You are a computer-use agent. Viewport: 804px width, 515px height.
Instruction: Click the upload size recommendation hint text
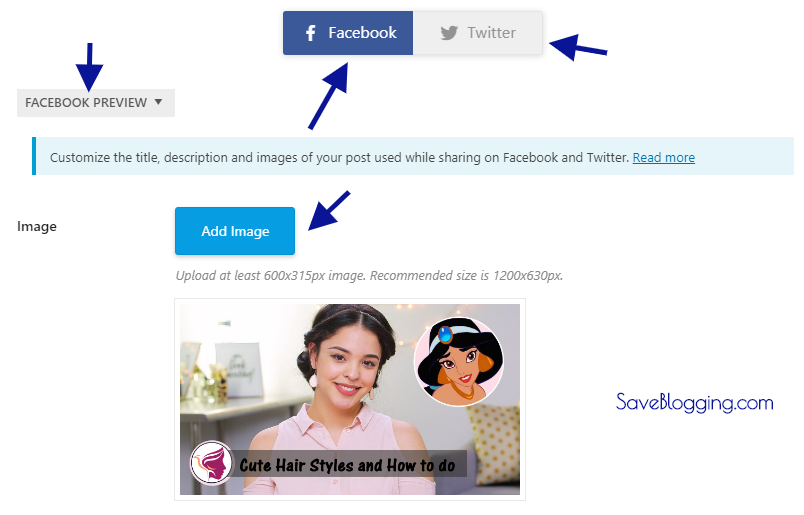pyautogui.click(x=369, y=275)
